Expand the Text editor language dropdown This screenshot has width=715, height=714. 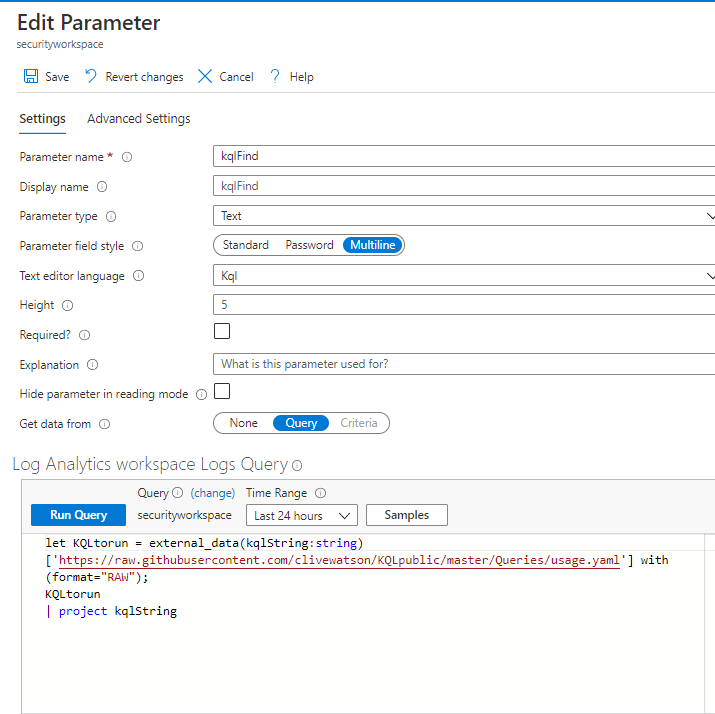(465, 276)
